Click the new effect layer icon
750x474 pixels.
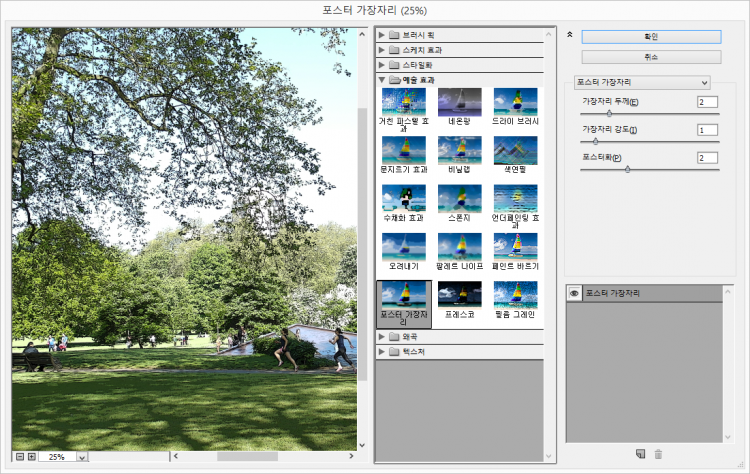click(640, 454)
